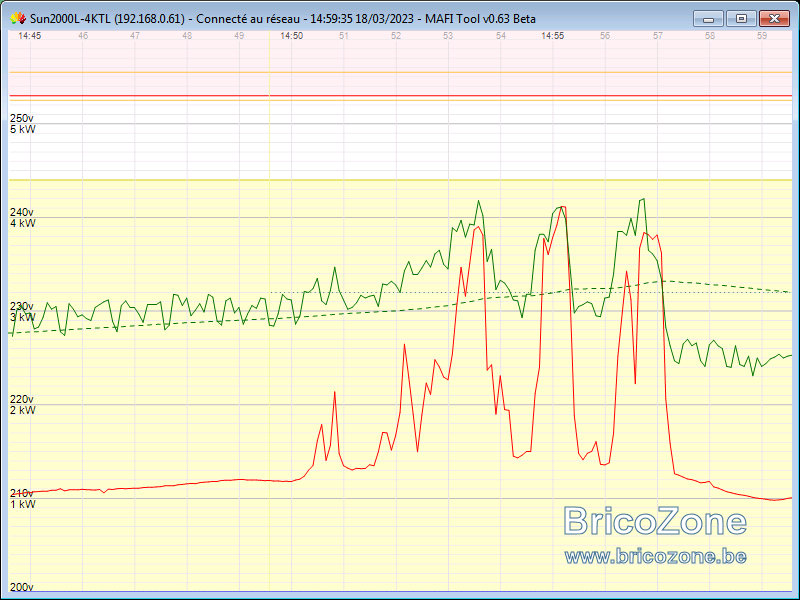Click the BricoZone logo text
This screenshot has height=600, width=800.
coord(656,520)
